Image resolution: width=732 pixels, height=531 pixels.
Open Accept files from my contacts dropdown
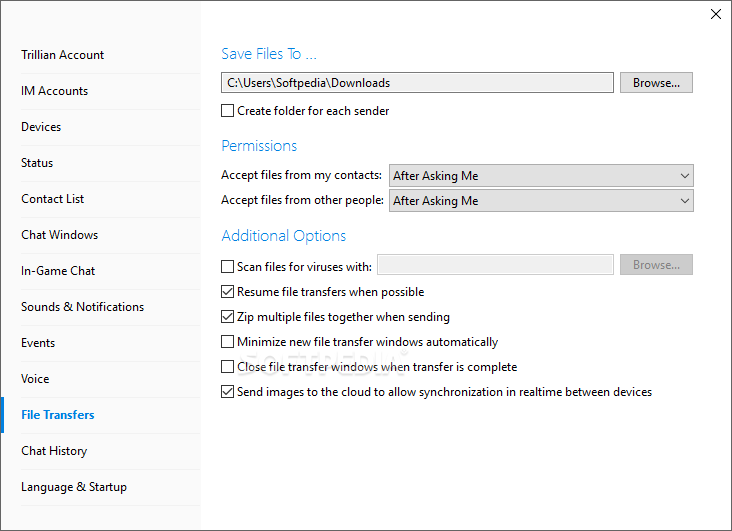click(x=541, y=176)
